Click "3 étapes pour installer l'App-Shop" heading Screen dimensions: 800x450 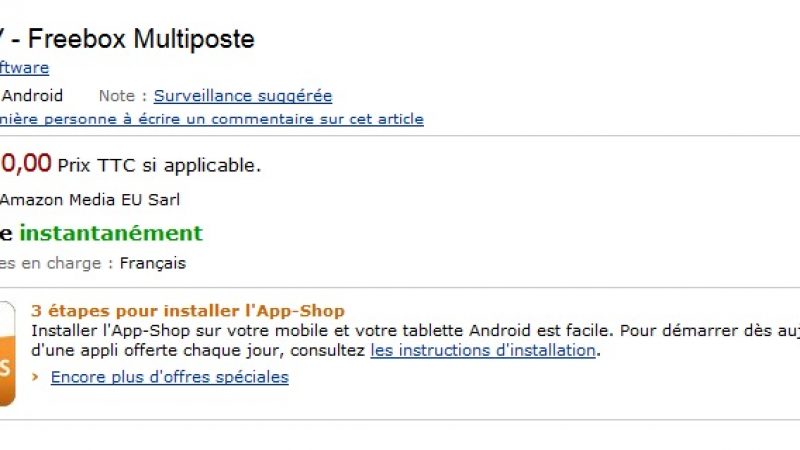click(188, 311)
